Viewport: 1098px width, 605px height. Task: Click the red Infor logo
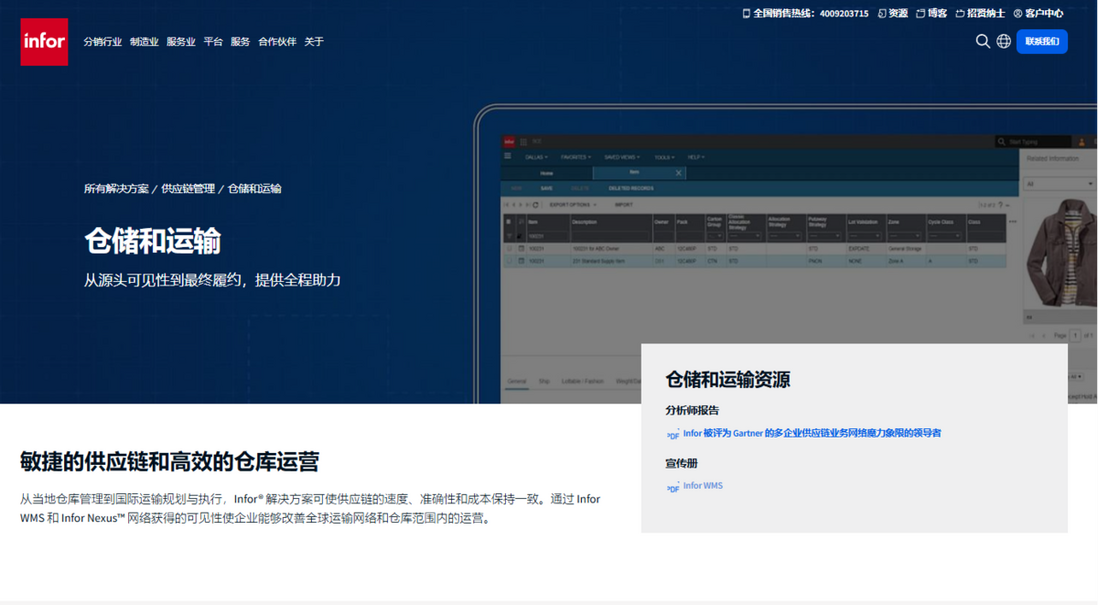(x=44, y=42)
